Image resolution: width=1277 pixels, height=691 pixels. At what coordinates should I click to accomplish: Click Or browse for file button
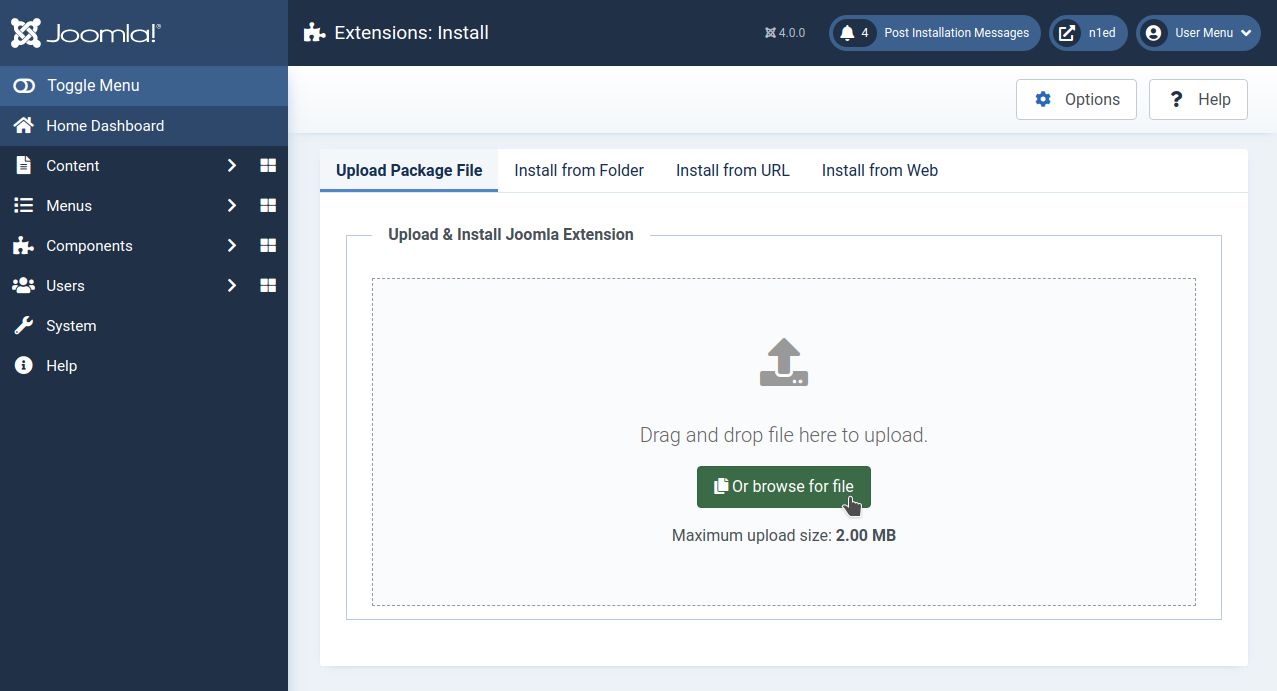click(x=783, y=487)
